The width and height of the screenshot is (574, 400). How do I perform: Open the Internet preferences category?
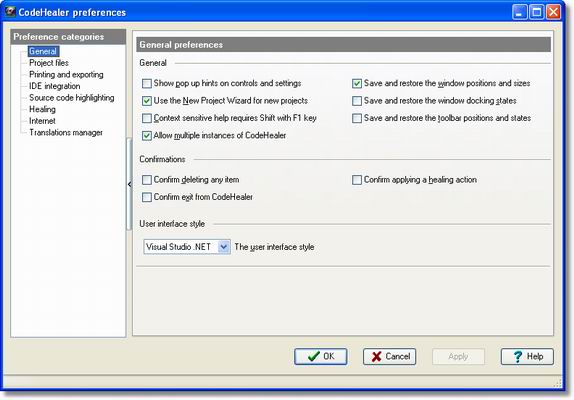tap(42, 121)
